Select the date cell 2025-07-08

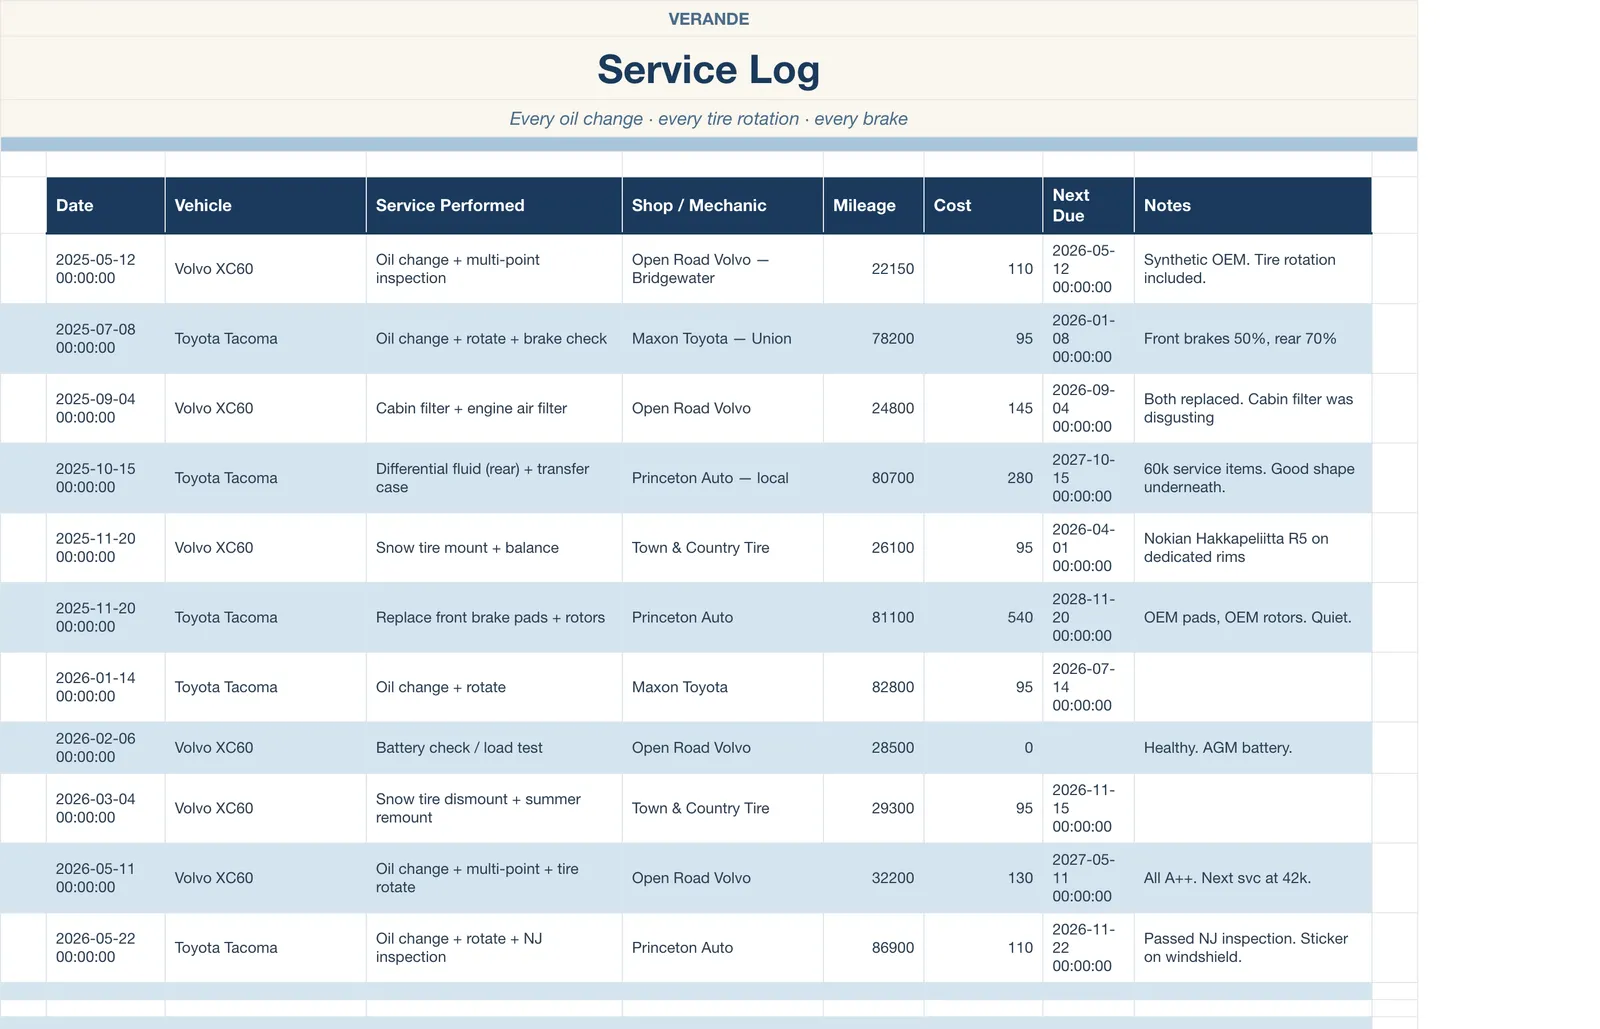point(106,339)
